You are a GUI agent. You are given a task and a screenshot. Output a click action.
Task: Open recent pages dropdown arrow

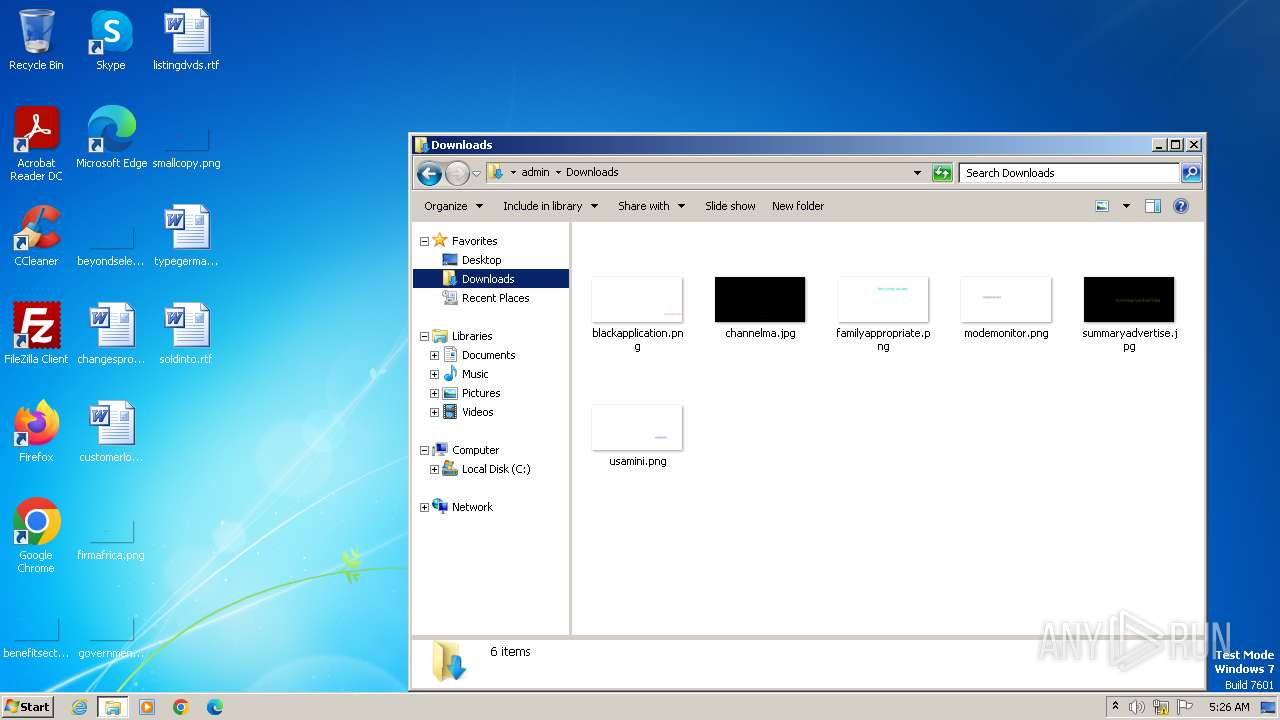click(477, 173)
